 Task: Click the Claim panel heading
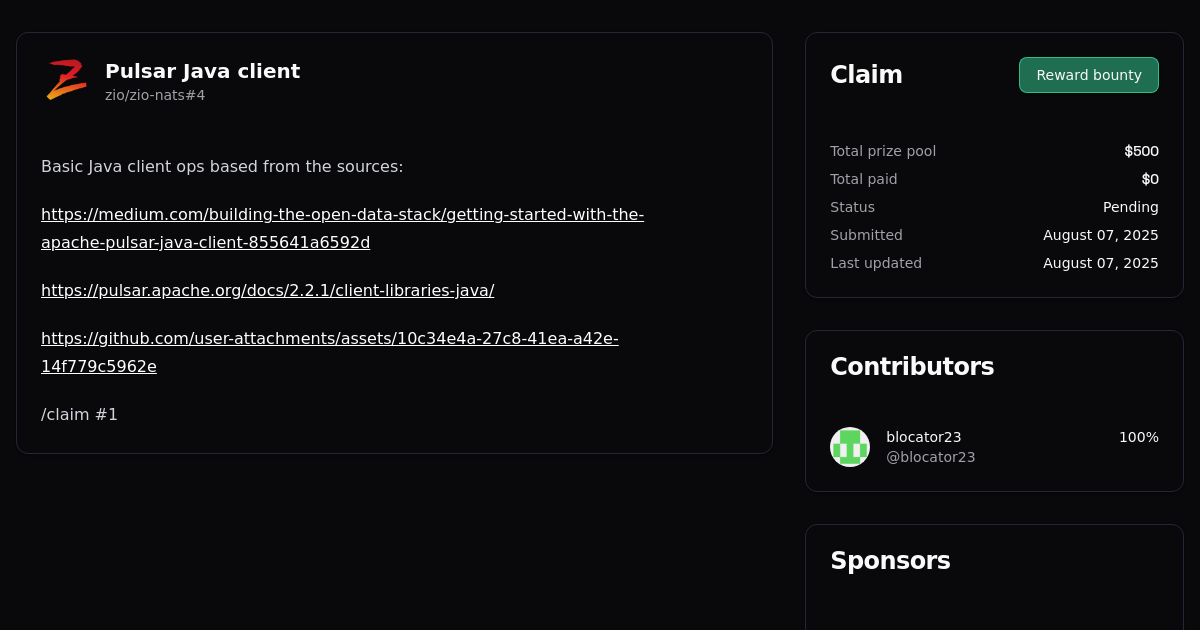tap(866, 74)
